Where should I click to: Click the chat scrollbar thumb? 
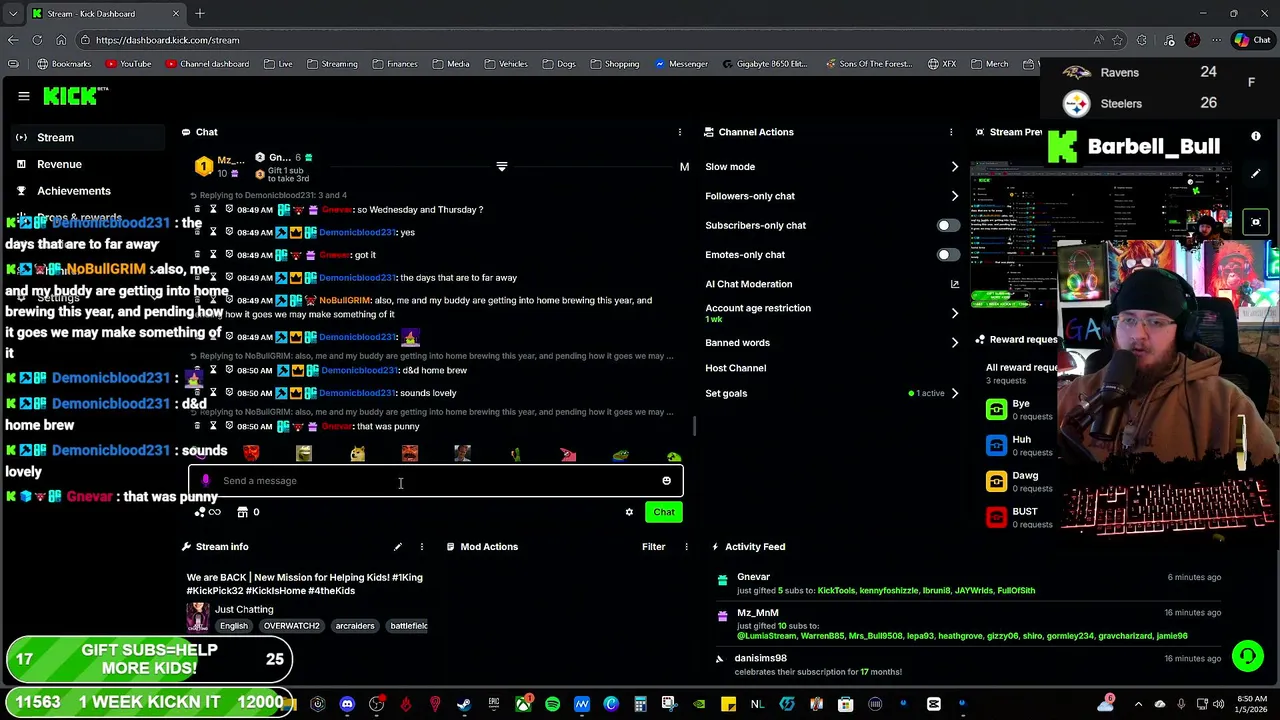pyautogui.click(x=695, y=426)
